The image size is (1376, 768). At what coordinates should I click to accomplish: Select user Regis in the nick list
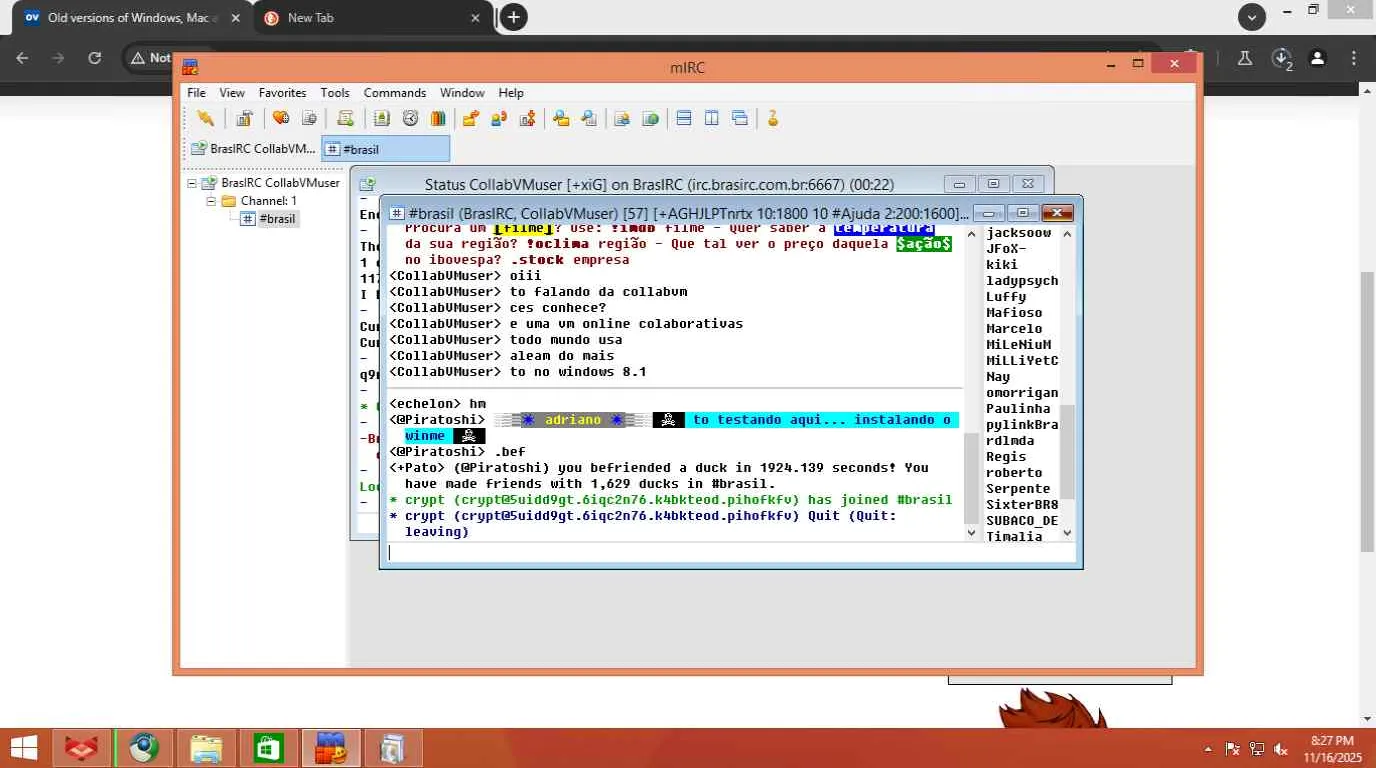(x=1006, y=457)
